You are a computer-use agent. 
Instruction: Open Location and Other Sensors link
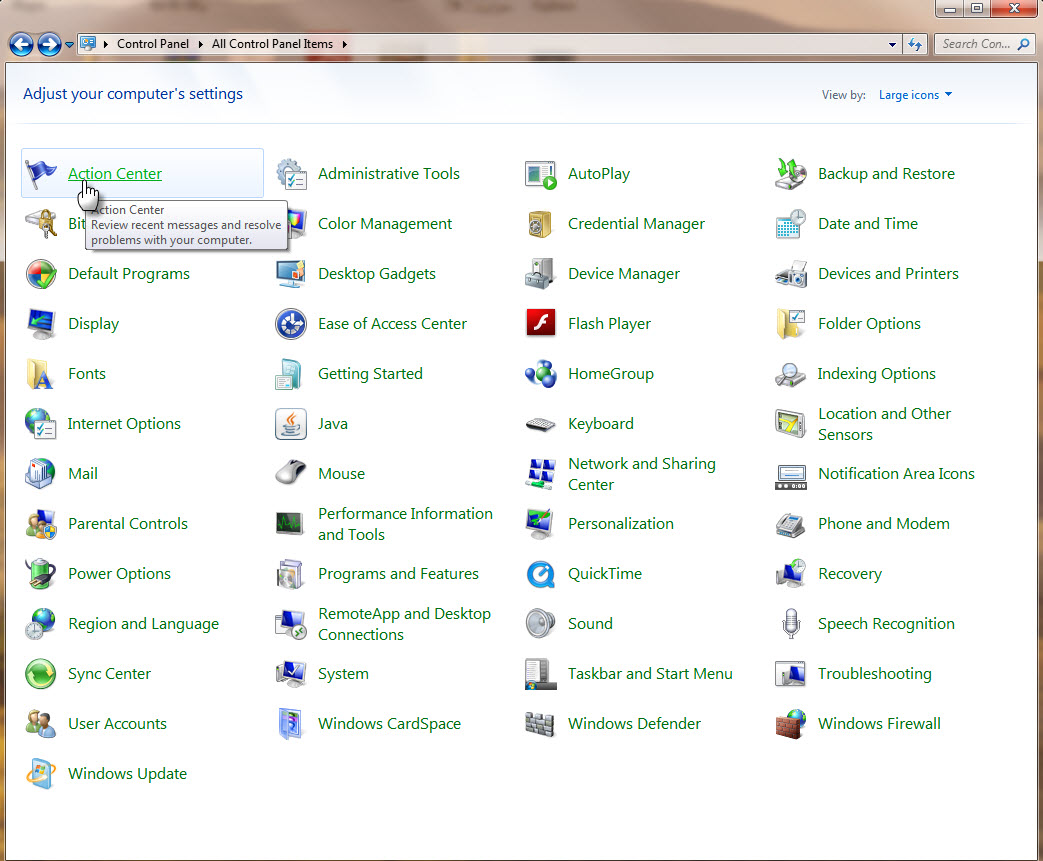tap(884, 424)
